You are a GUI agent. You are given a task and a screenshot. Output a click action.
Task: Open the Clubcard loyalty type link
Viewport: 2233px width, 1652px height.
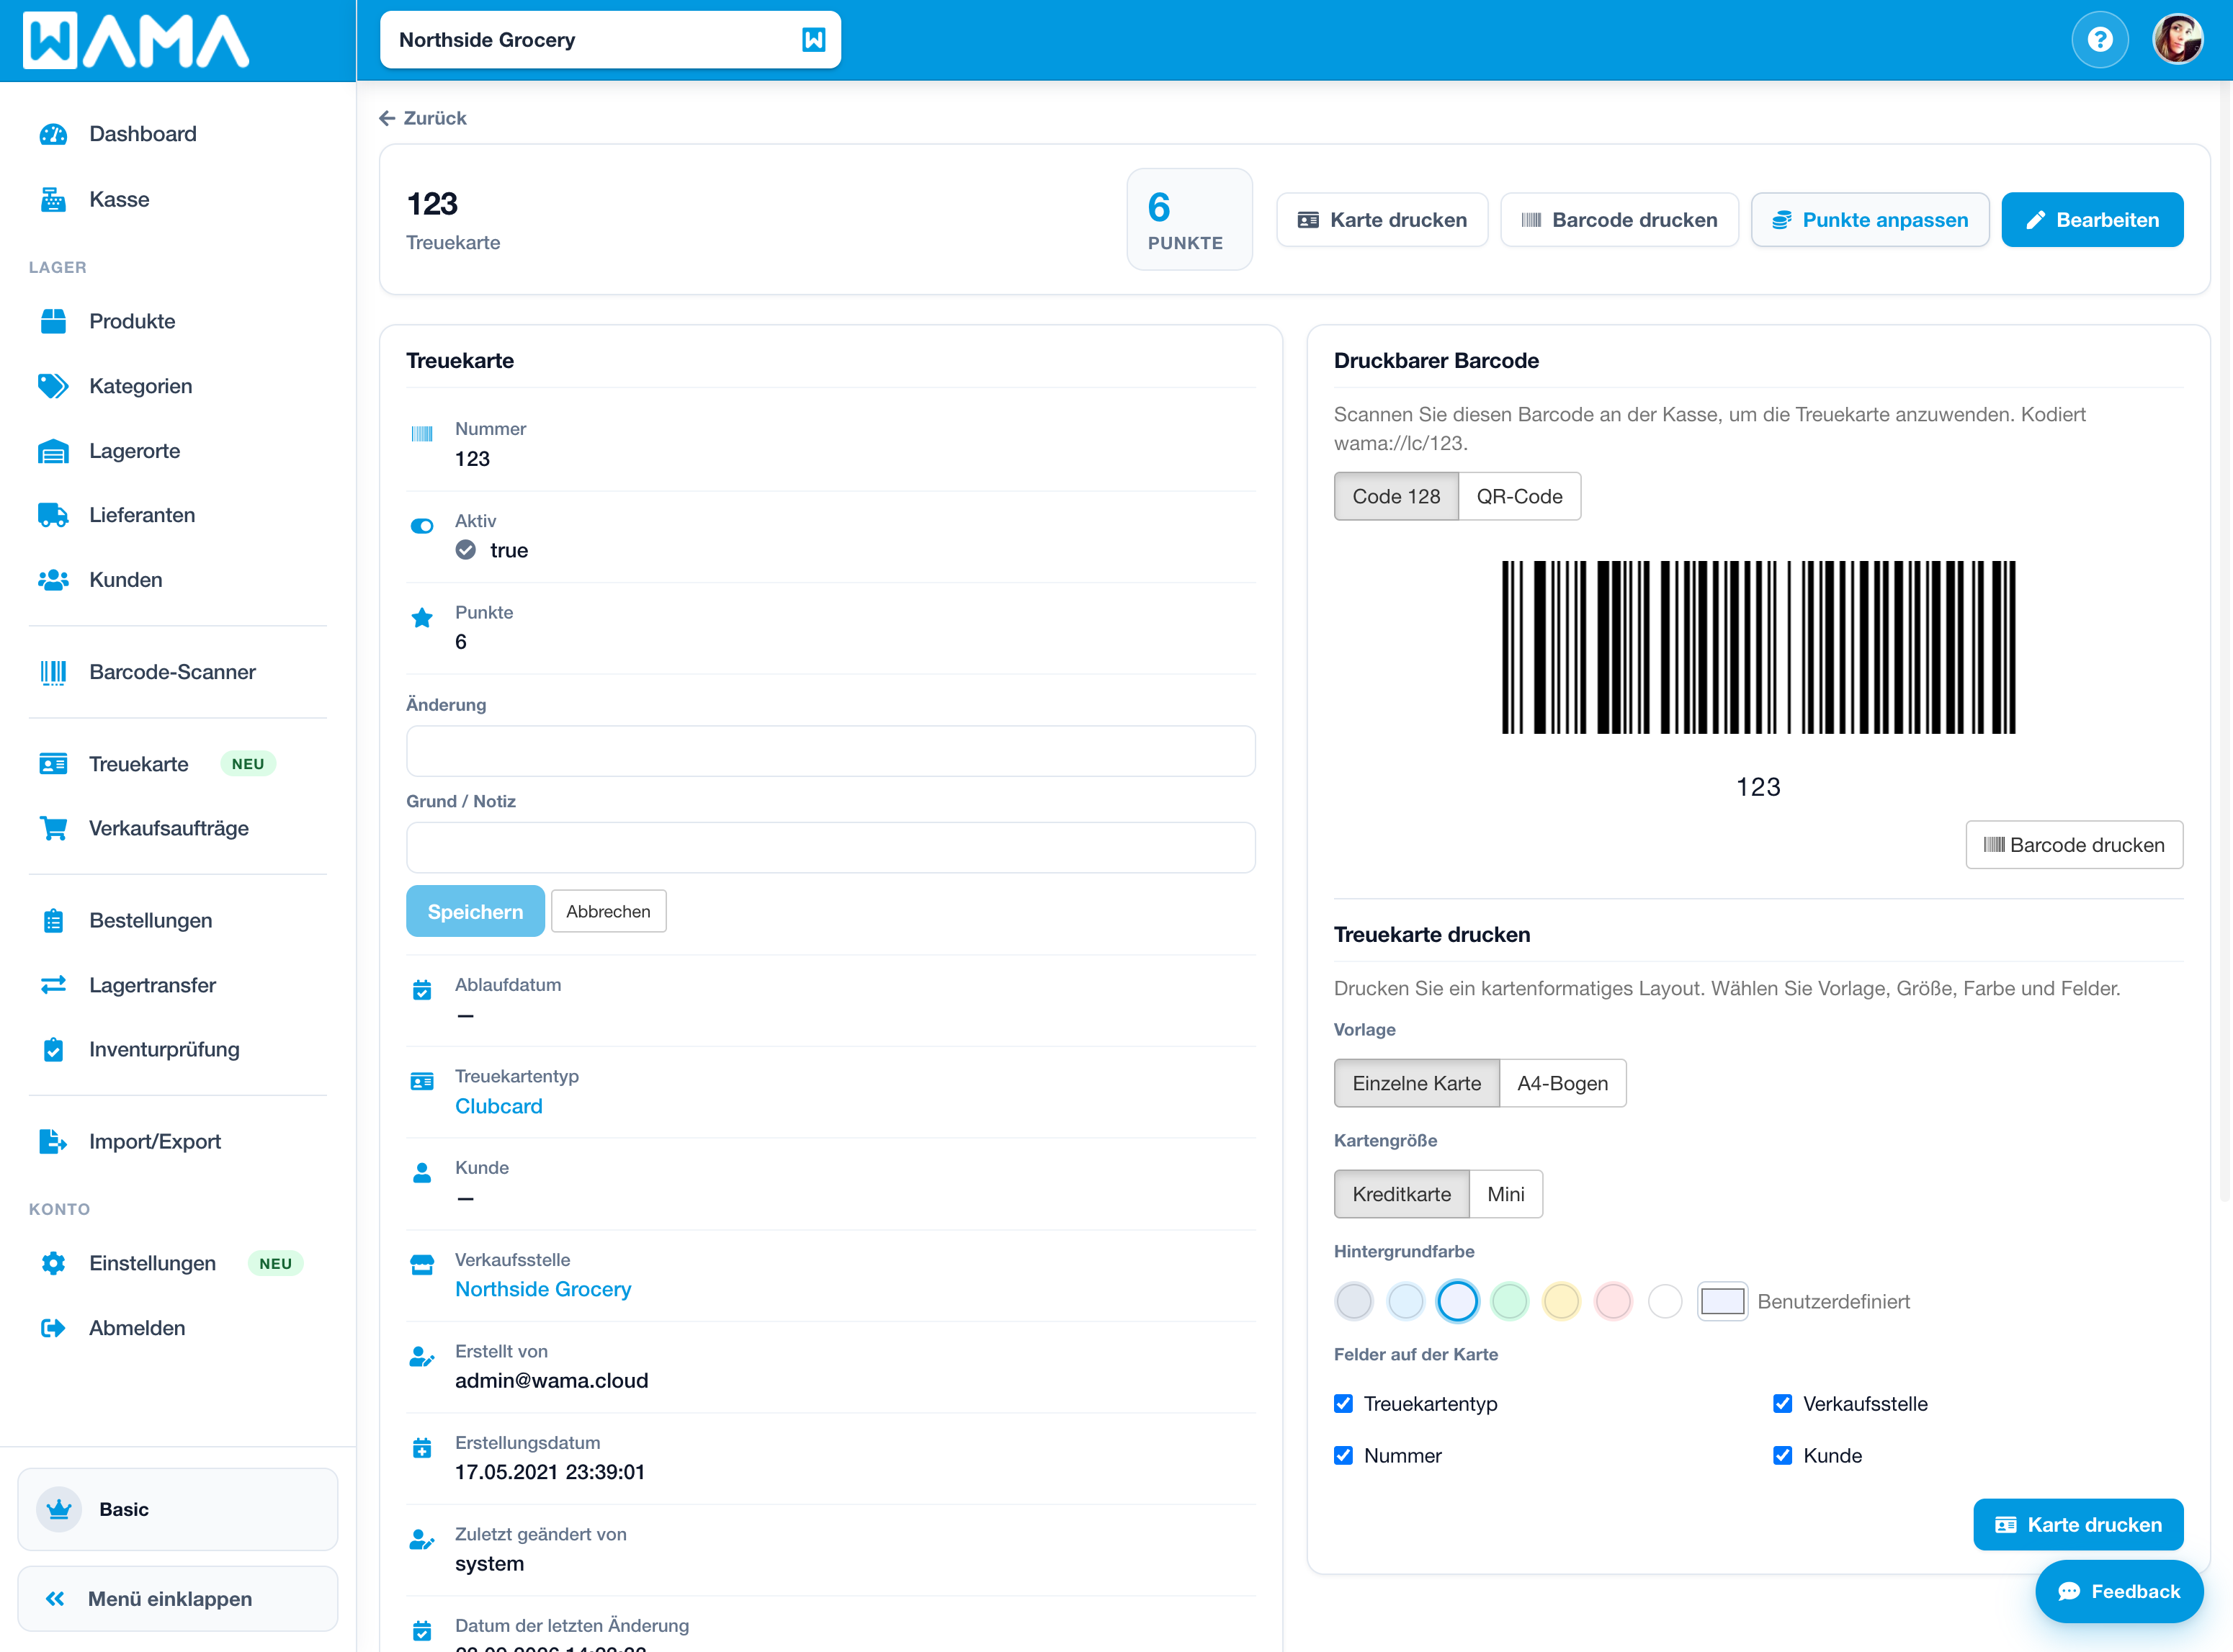498,1106
